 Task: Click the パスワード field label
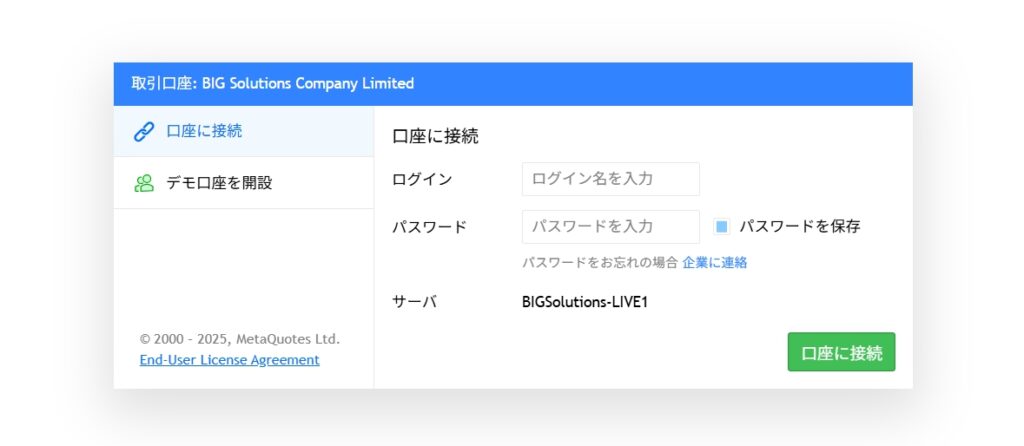(429, 227)
